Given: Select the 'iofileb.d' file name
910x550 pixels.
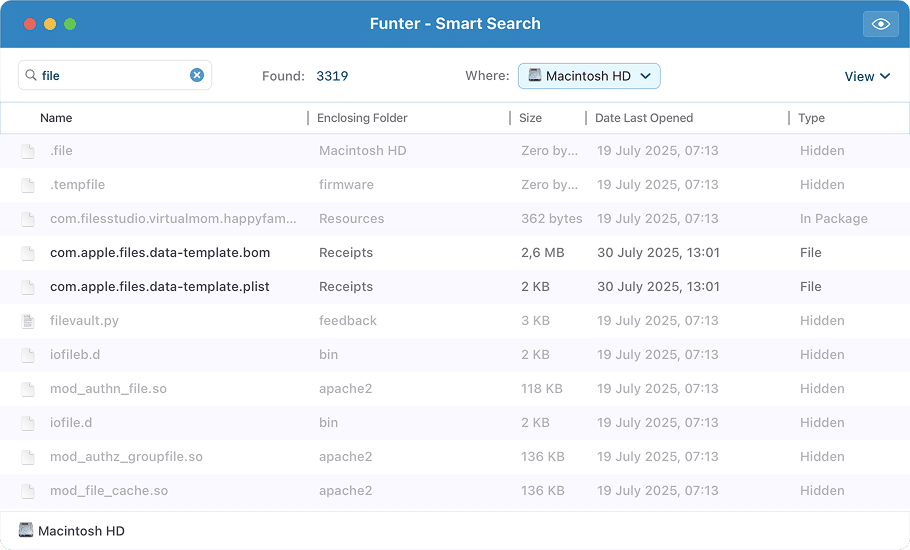Looking at the screenshot, I should pos(75,354).
